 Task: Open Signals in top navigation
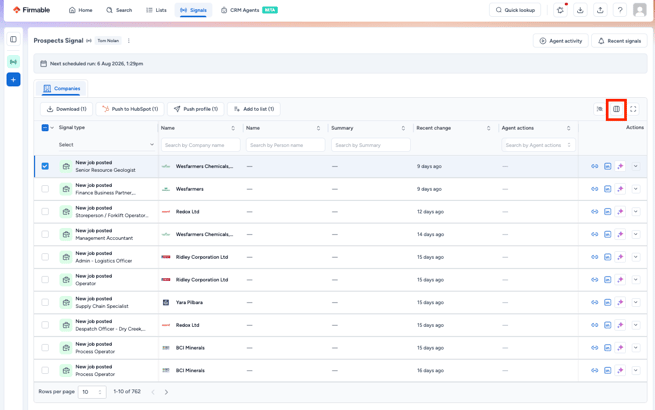193,10
